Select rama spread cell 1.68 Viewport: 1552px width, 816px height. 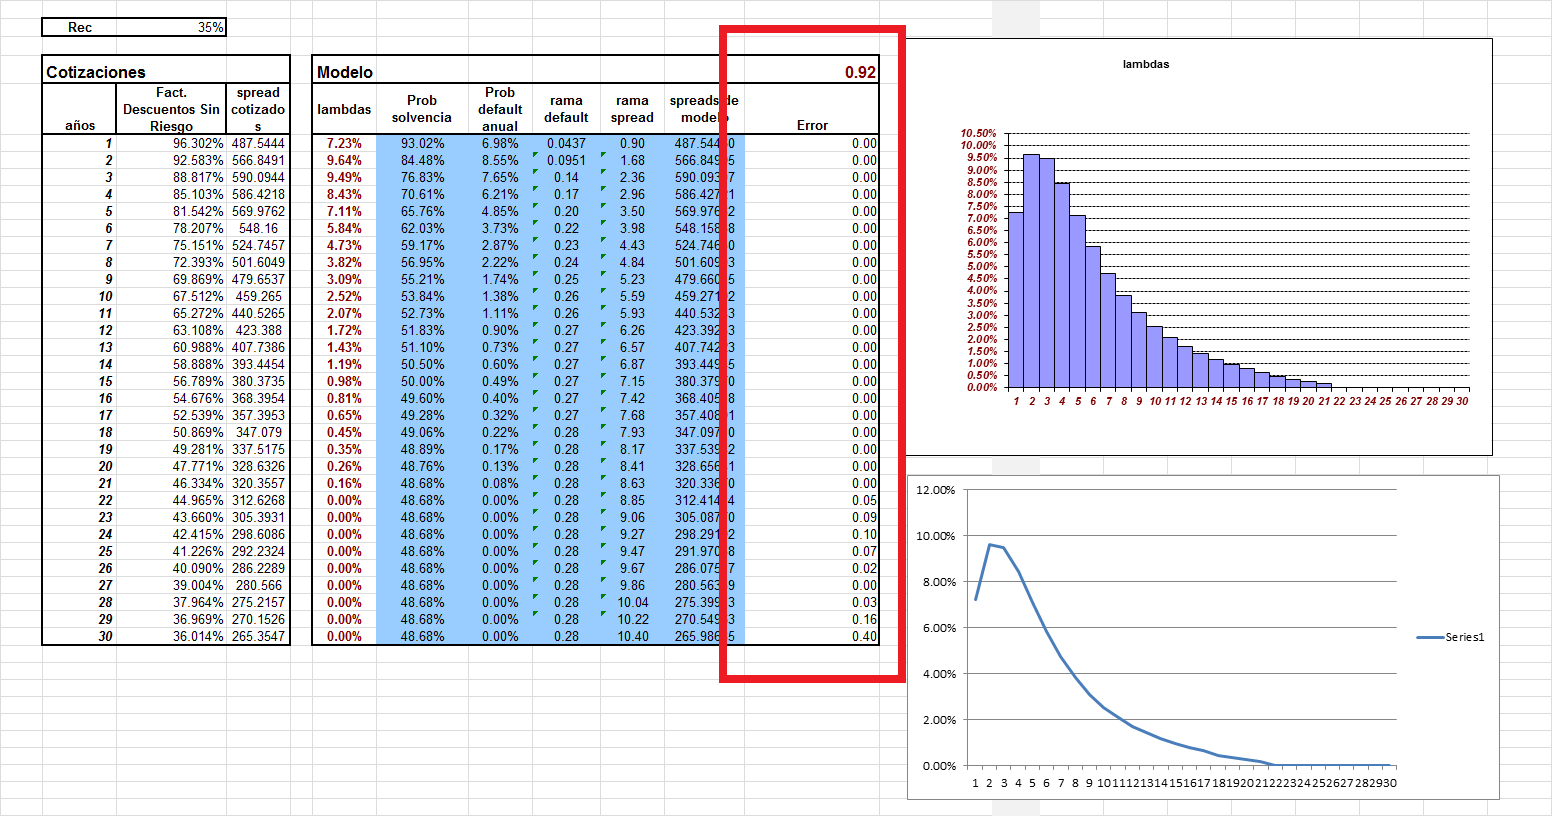point(632,160)
